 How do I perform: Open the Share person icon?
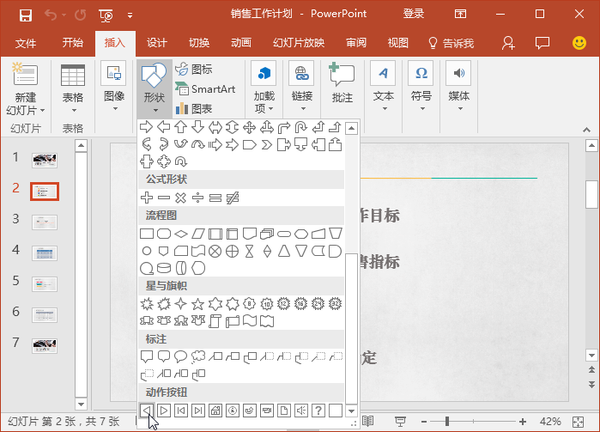[x=508, y=43]
